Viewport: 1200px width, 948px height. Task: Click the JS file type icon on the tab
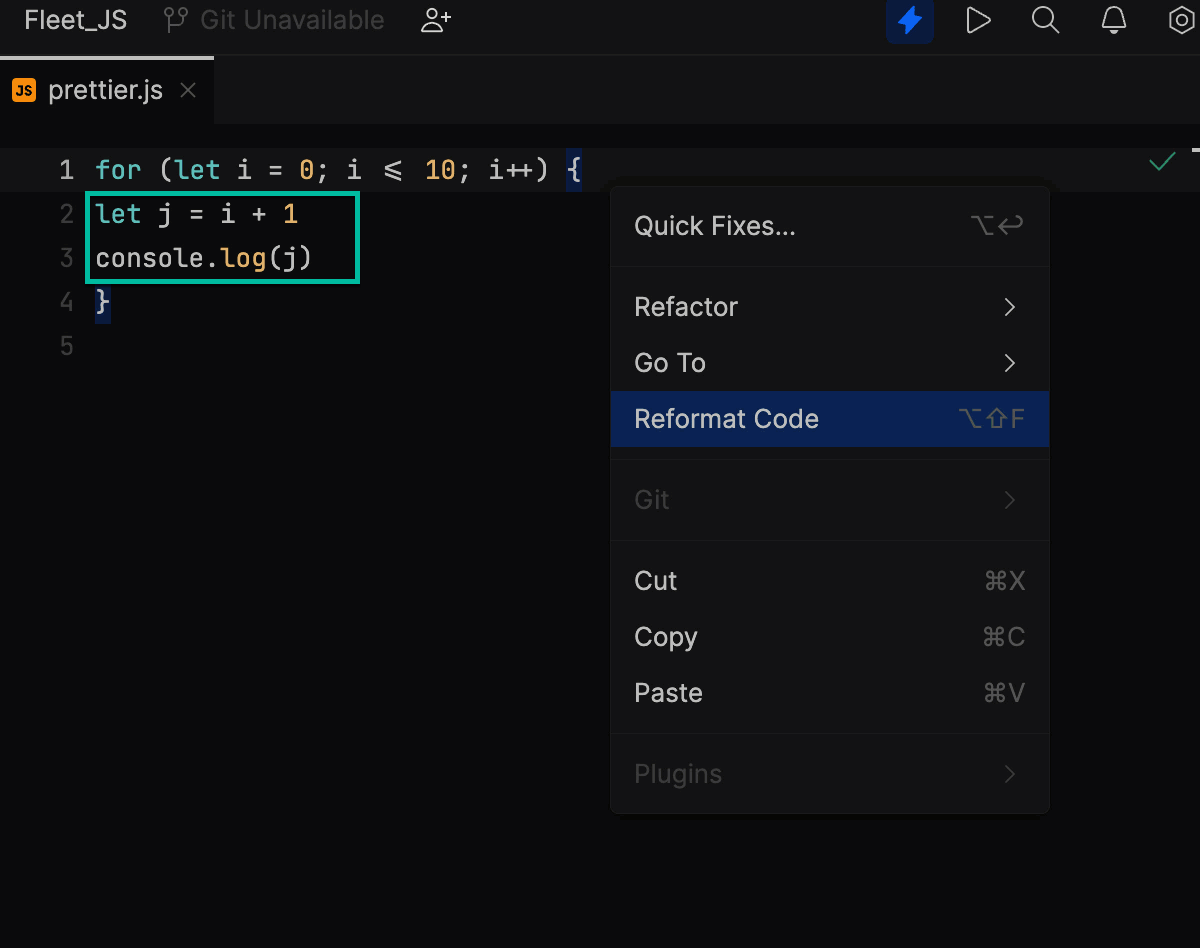point(25,89)
